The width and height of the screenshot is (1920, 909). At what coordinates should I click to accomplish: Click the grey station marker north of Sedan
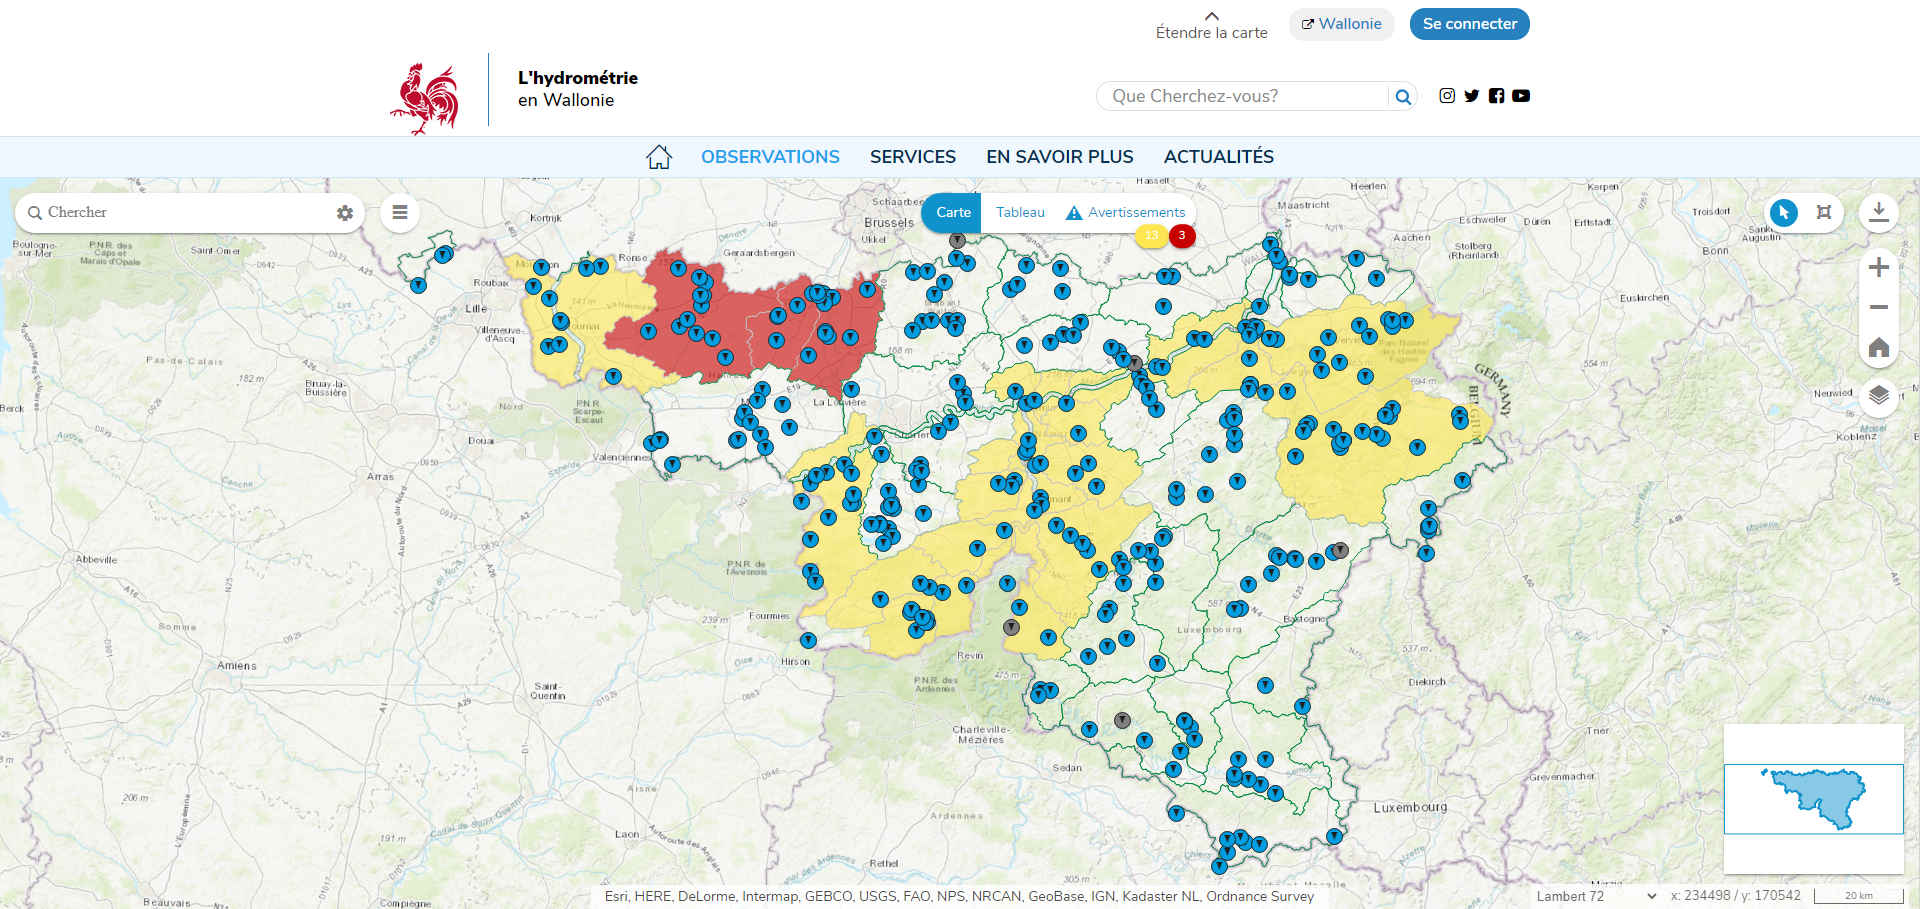(x=1122, y=720)
